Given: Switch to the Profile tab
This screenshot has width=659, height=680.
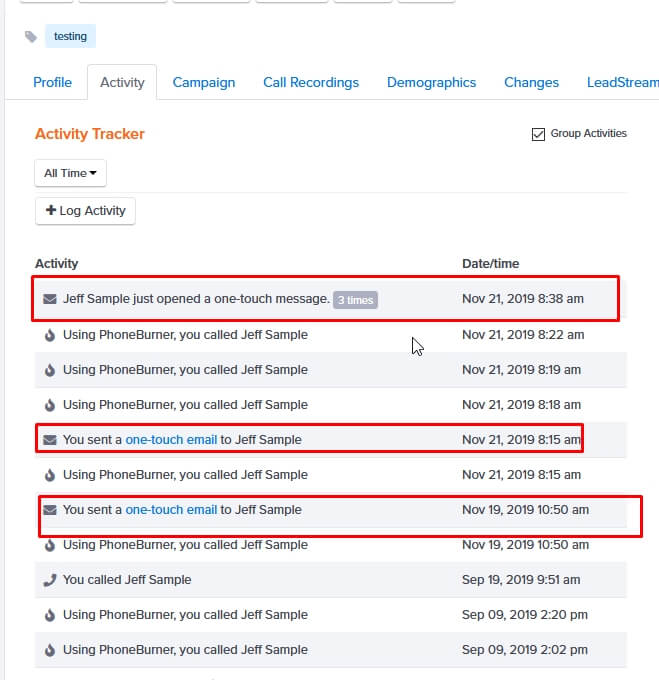Looking at the screenshot, I should (52, 82).
